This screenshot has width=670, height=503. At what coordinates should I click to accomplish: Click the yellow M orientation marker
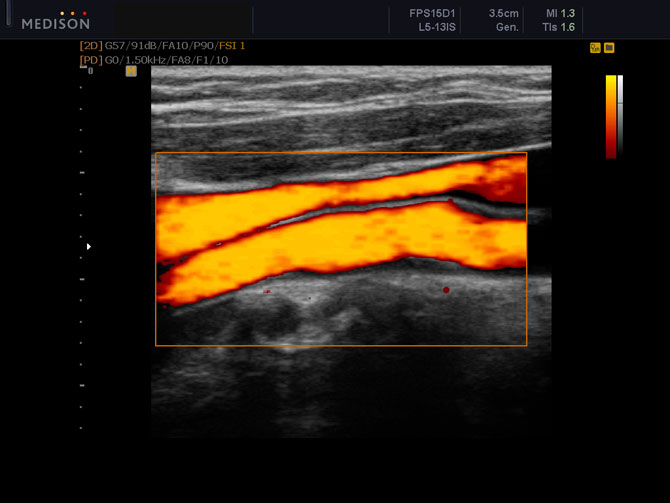pyautogui.click(x=131, y=71)
